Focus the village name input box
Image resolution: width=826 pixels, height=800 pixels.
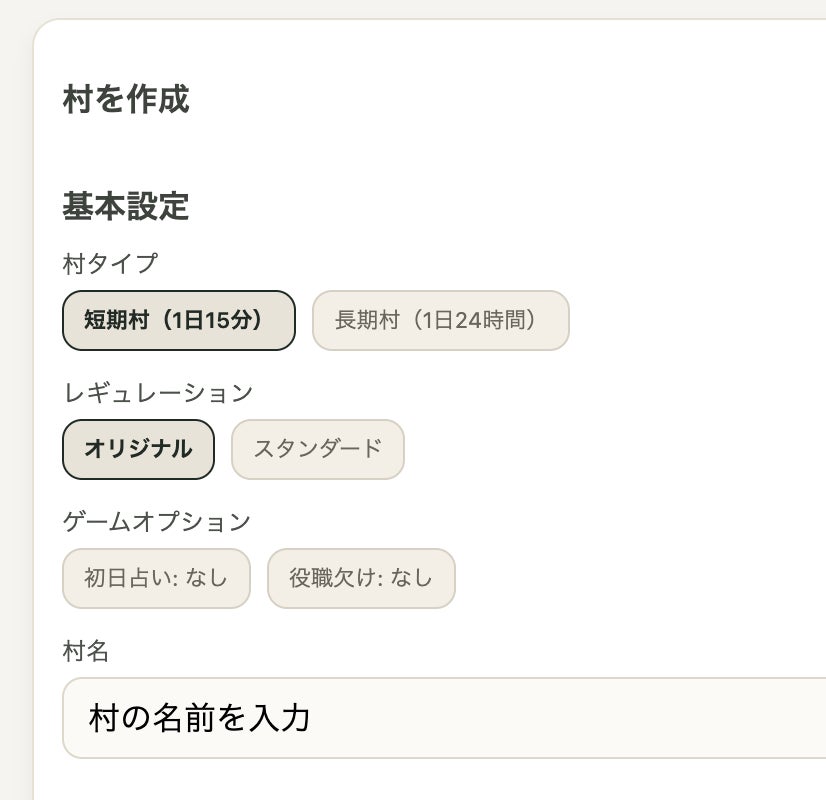(440, 718)
